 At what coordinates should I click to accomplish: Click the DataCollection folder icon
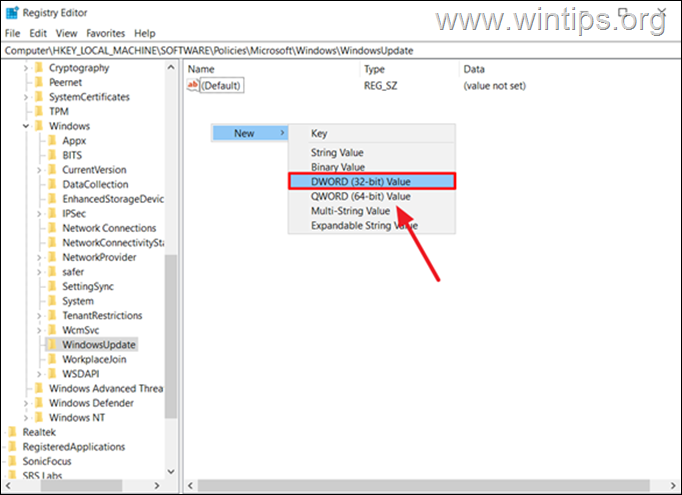52,184
